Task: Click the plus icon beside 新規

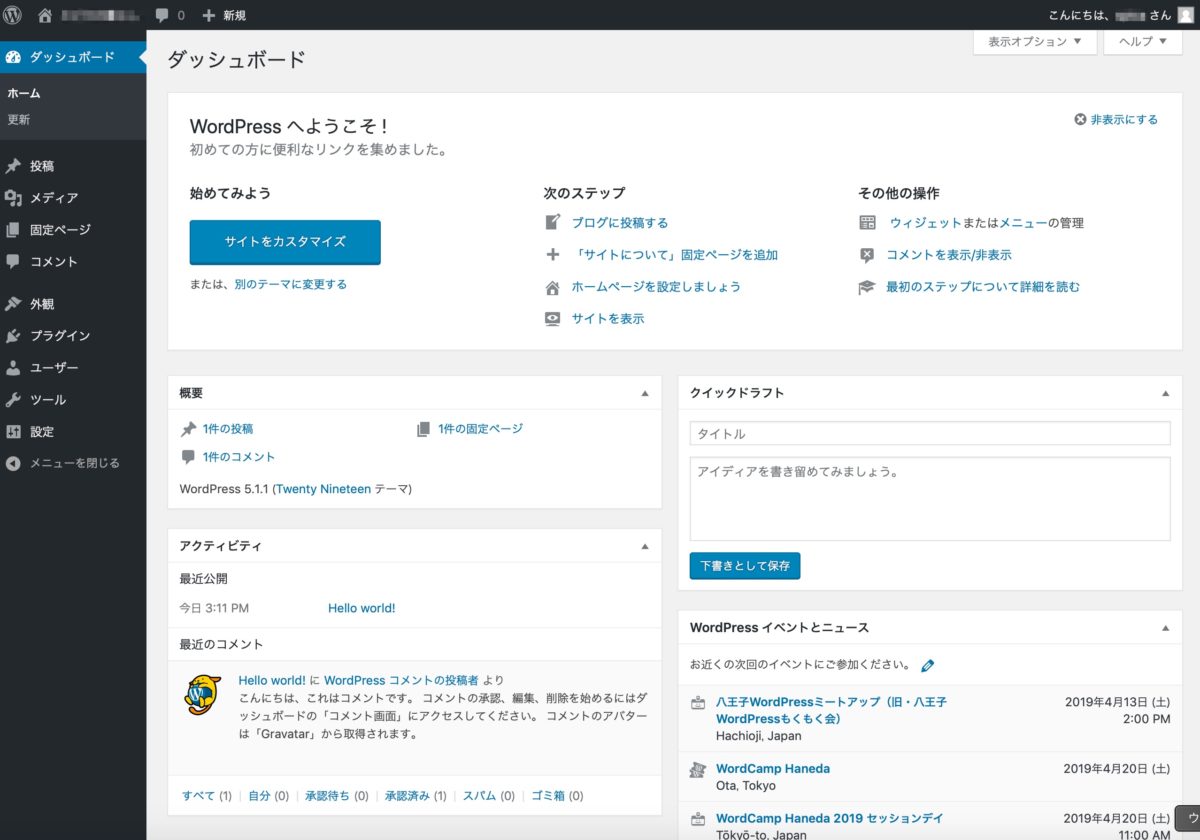Action: pyautogui.click(x=209, y=16)
